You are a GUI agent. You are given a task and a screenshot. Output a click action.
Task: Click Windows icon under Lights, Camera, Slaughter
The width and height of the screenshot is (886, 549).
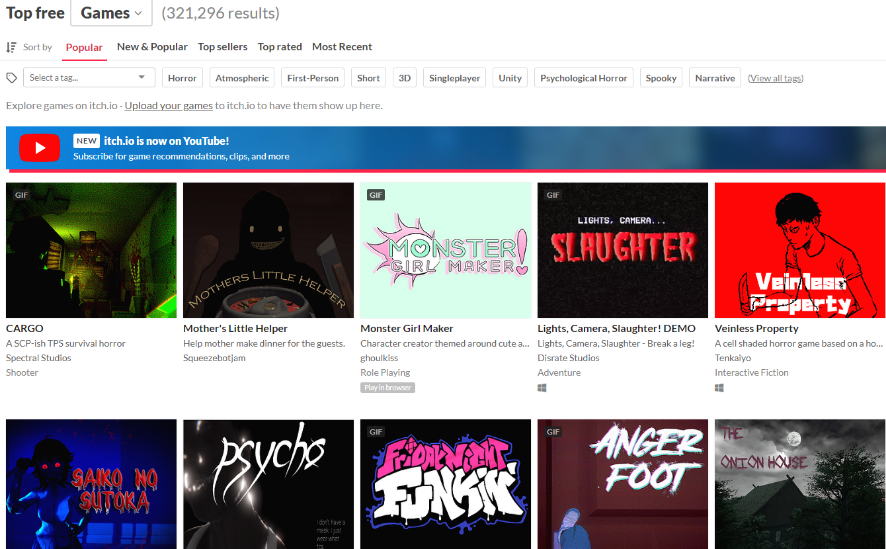pos(542,388)
